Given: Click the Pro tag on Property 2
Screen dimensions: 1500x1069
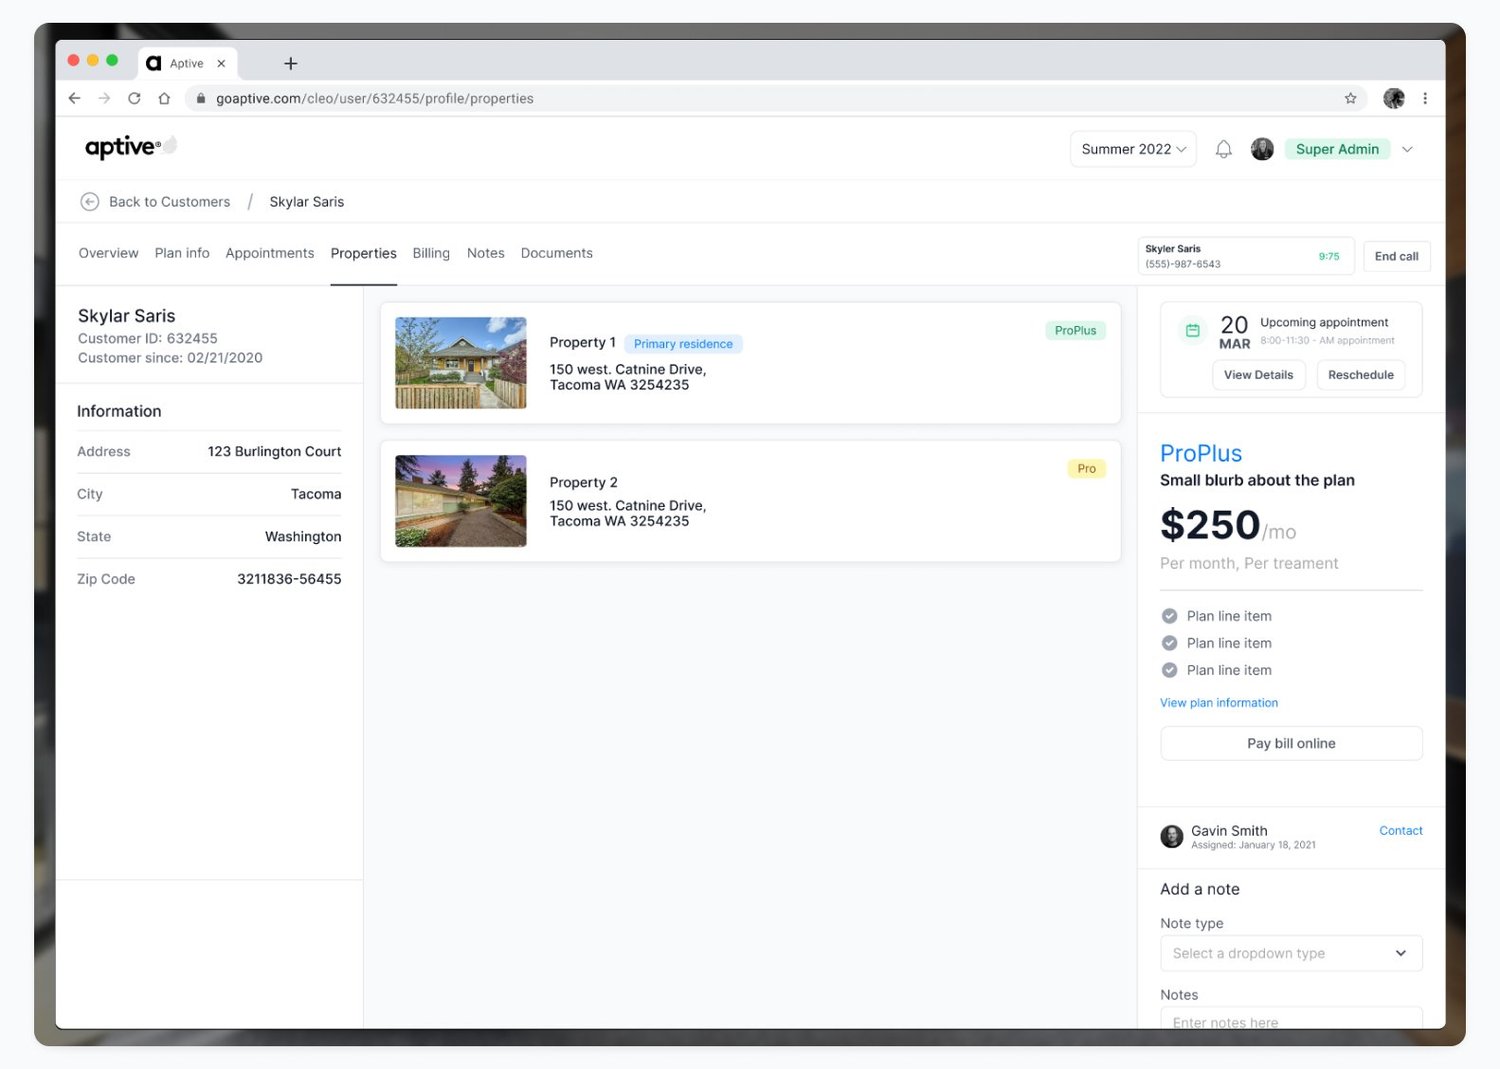Looking at the screenshot, I should pyautogui.click(x=1086, y=468).
